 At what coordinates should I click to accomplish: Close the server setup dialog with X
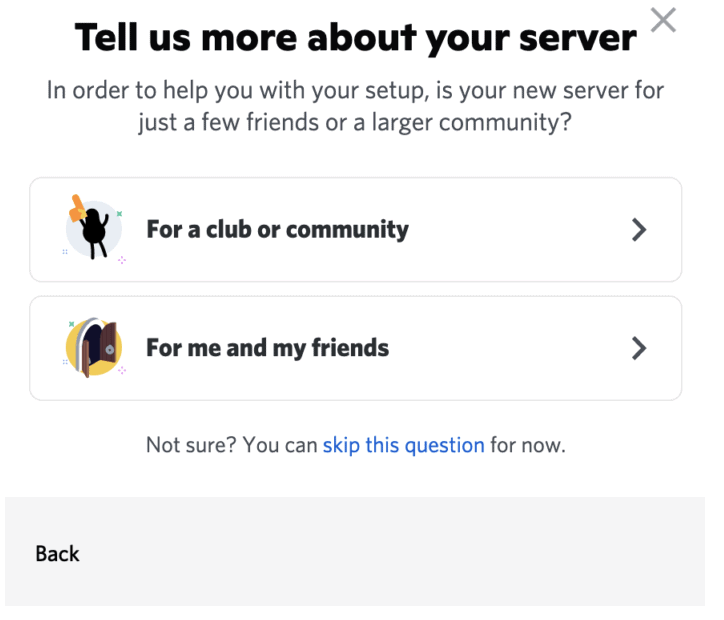(x=662, y=19)
